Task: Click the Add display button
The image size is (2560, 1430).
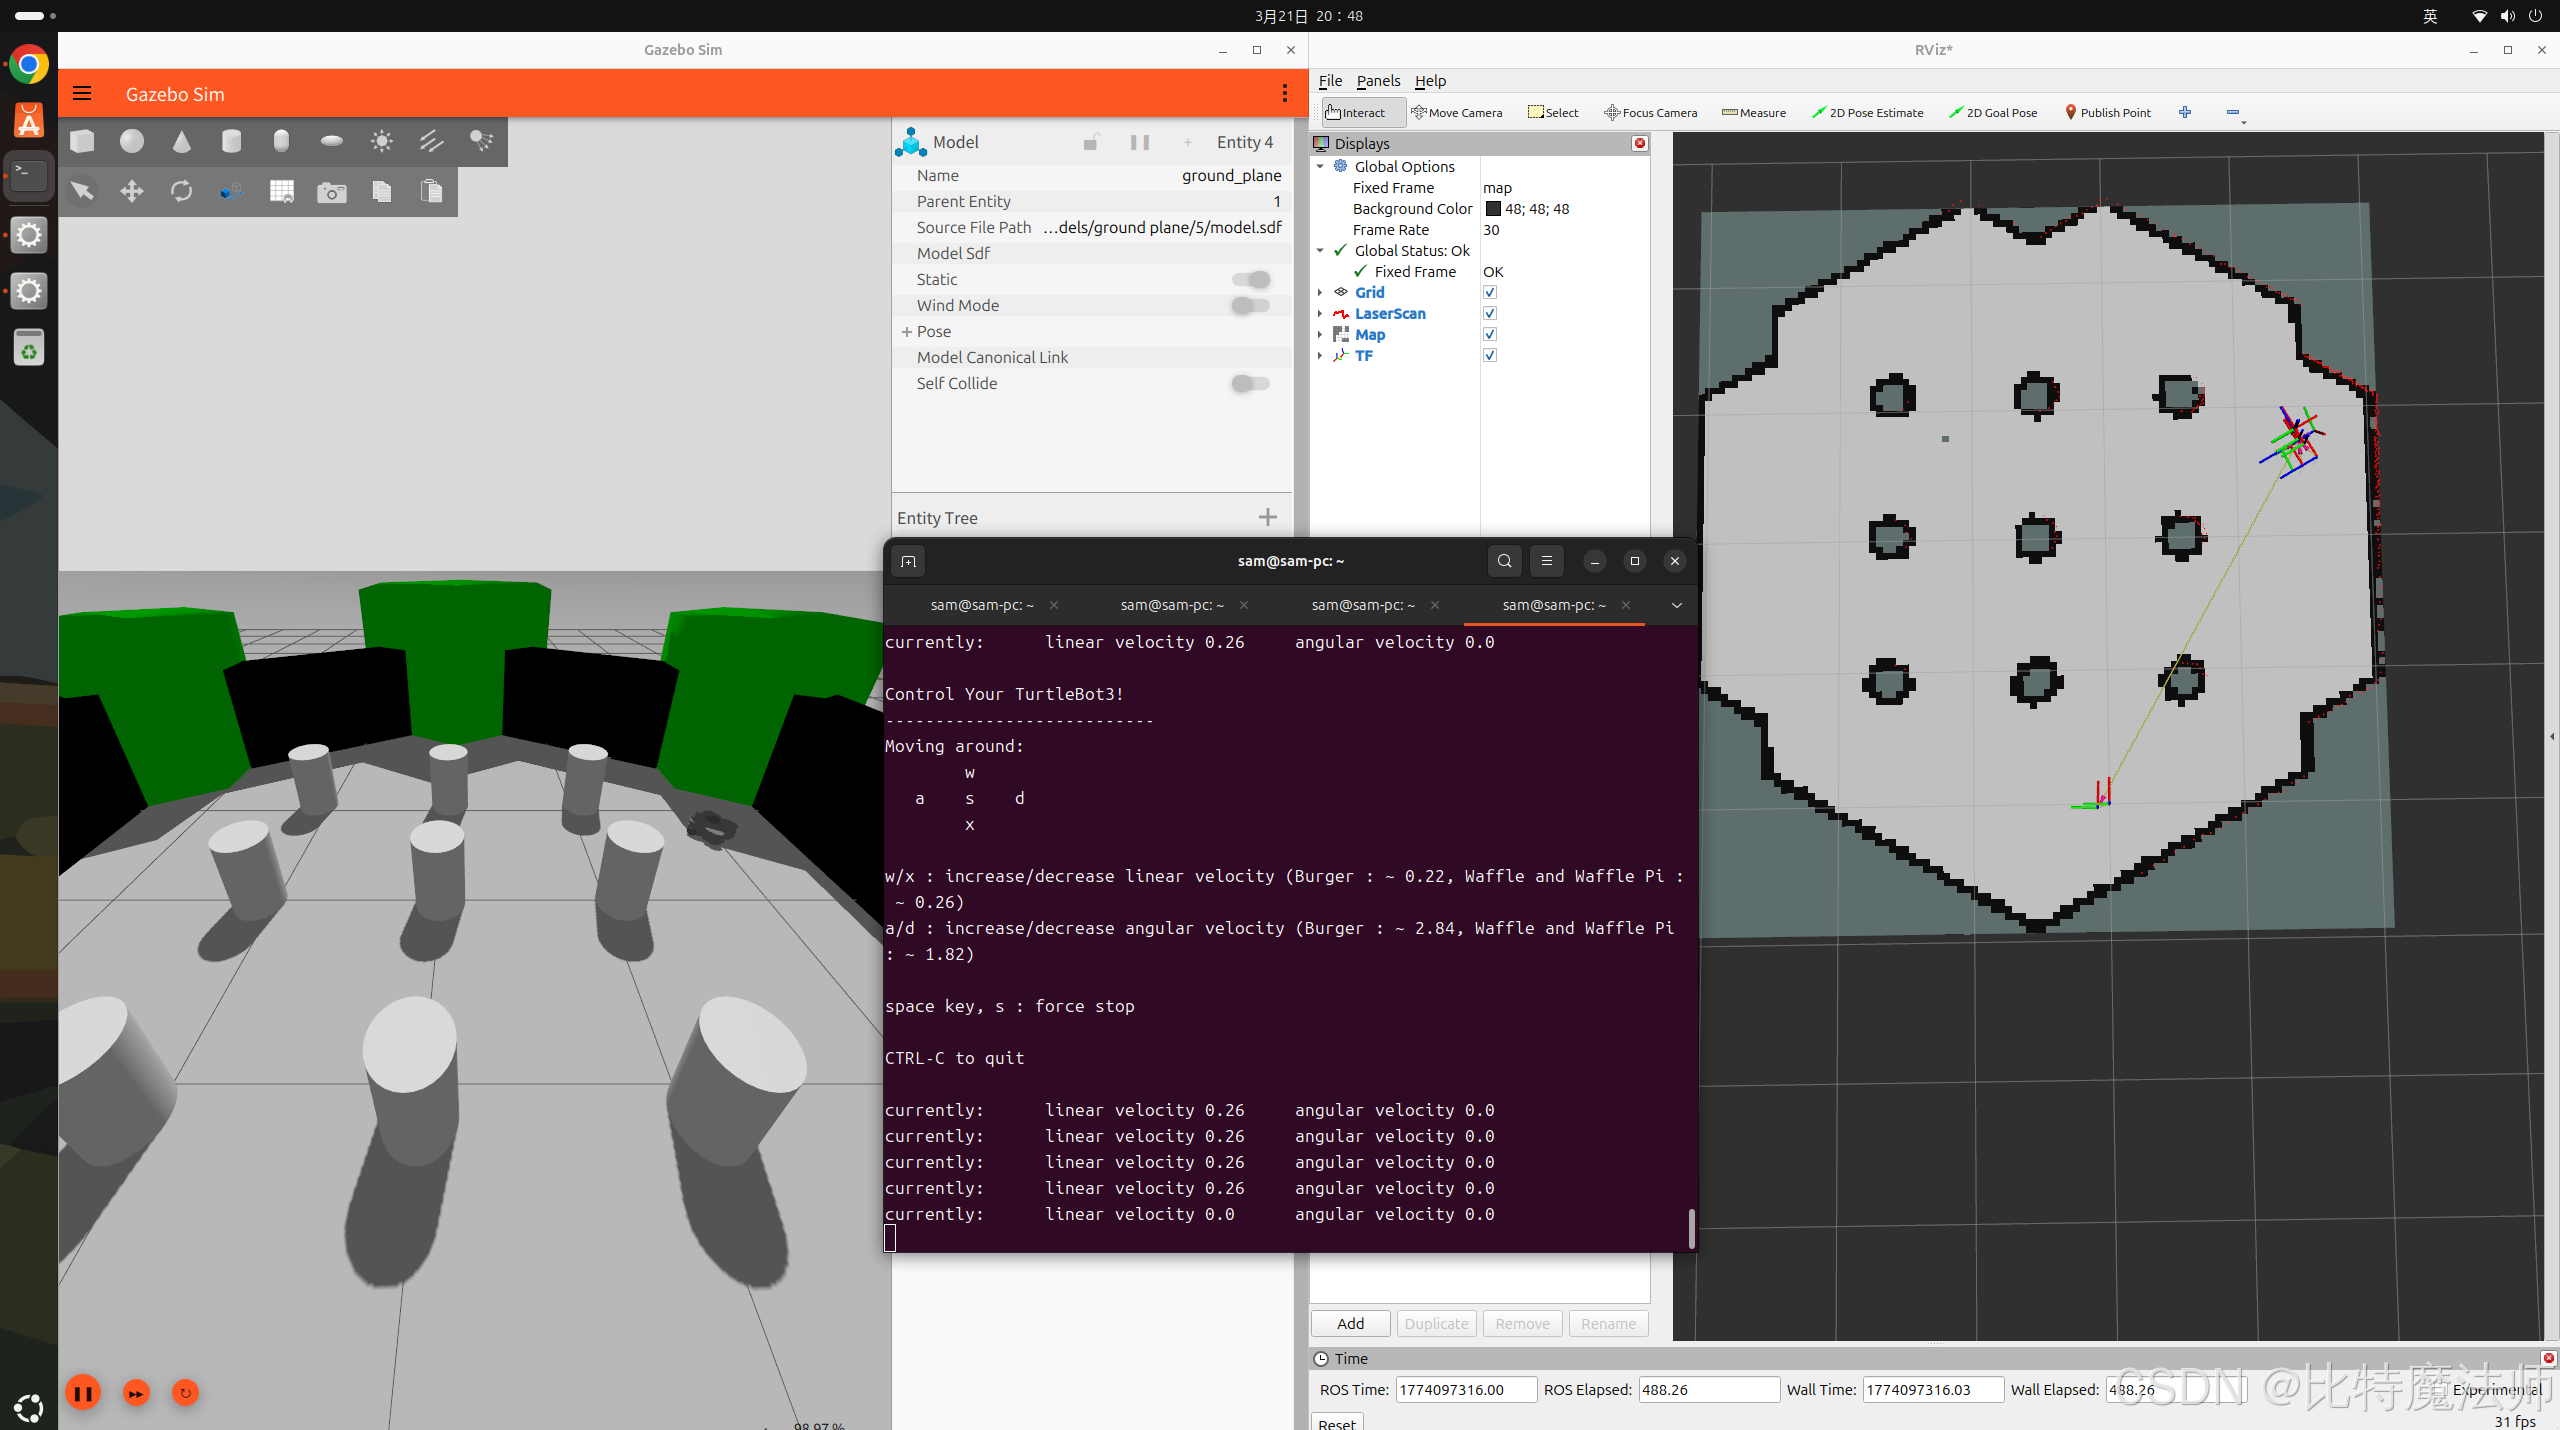Action: pyautogui.click(x=1350, y=1323)
